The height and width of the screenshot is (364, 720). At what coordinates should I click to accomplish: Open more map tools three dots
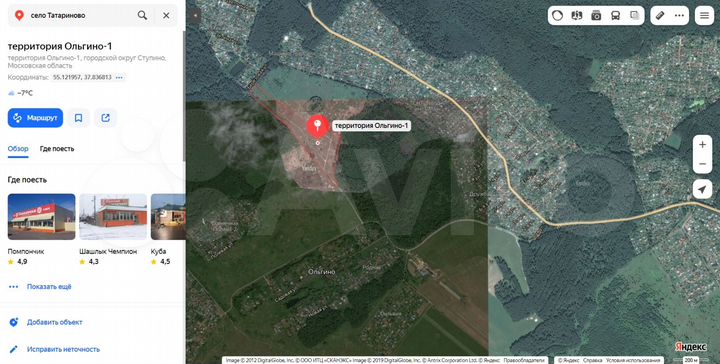(x=679, y=16)
